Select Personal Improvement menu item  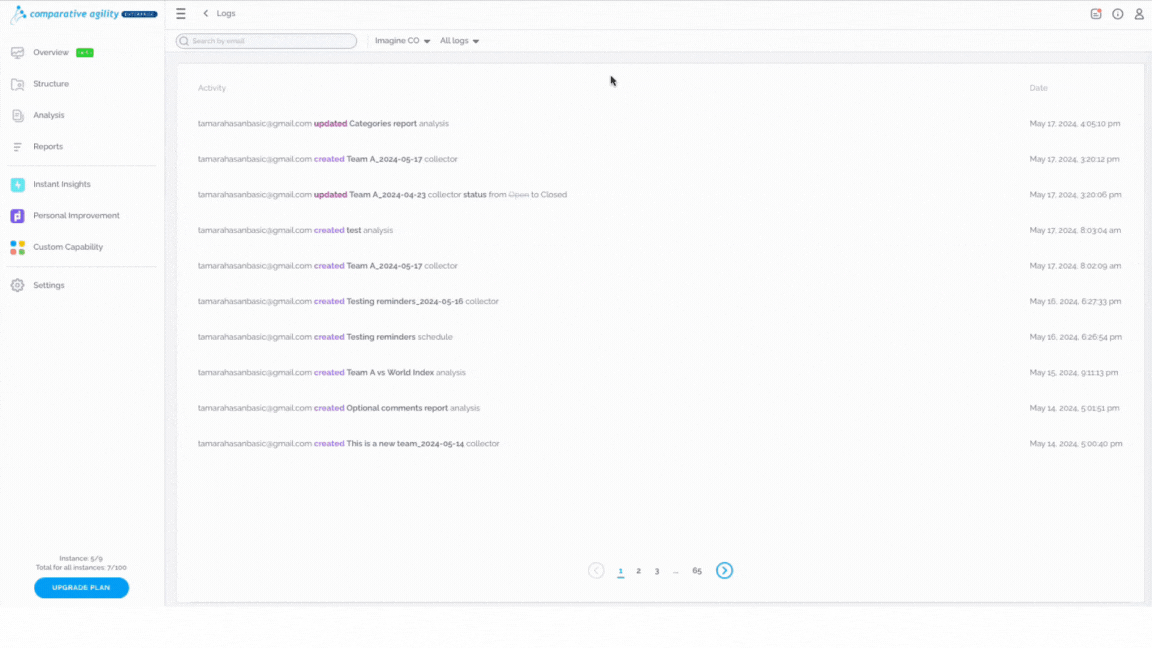pyautogui.click(x=76, y=216)
